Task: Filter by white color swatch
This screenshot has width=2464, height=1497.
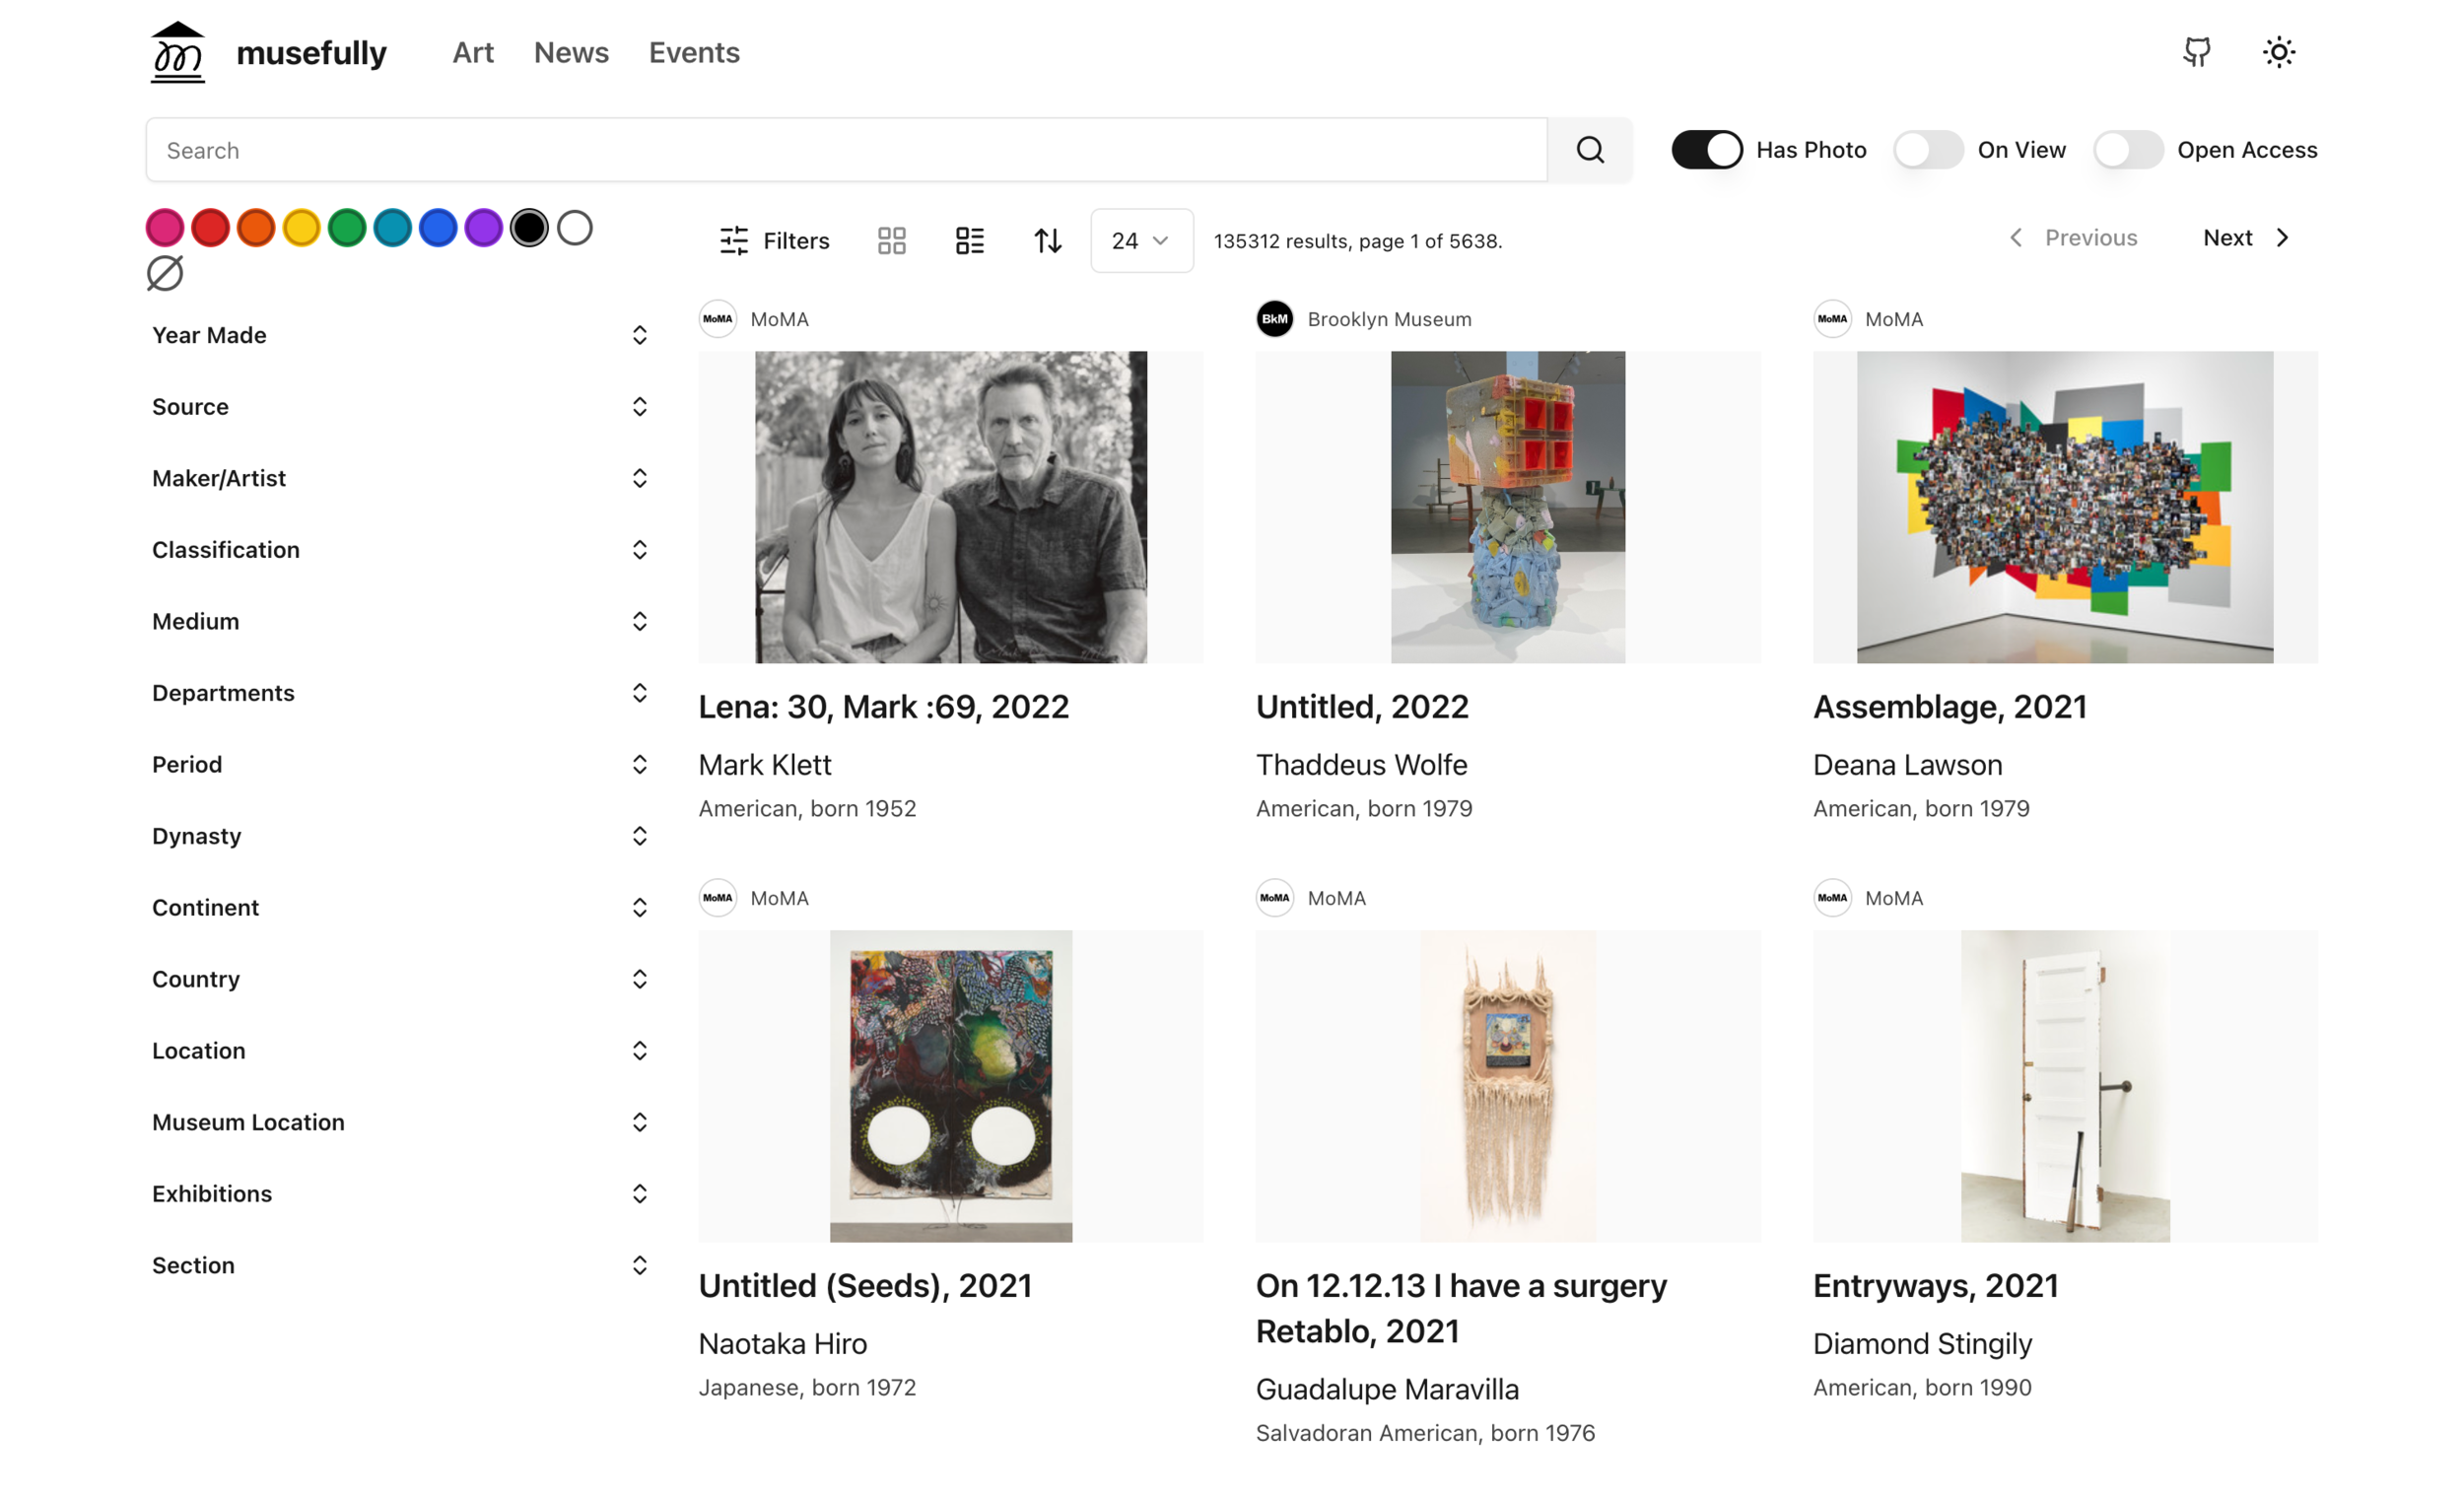Action: point(574,228)
